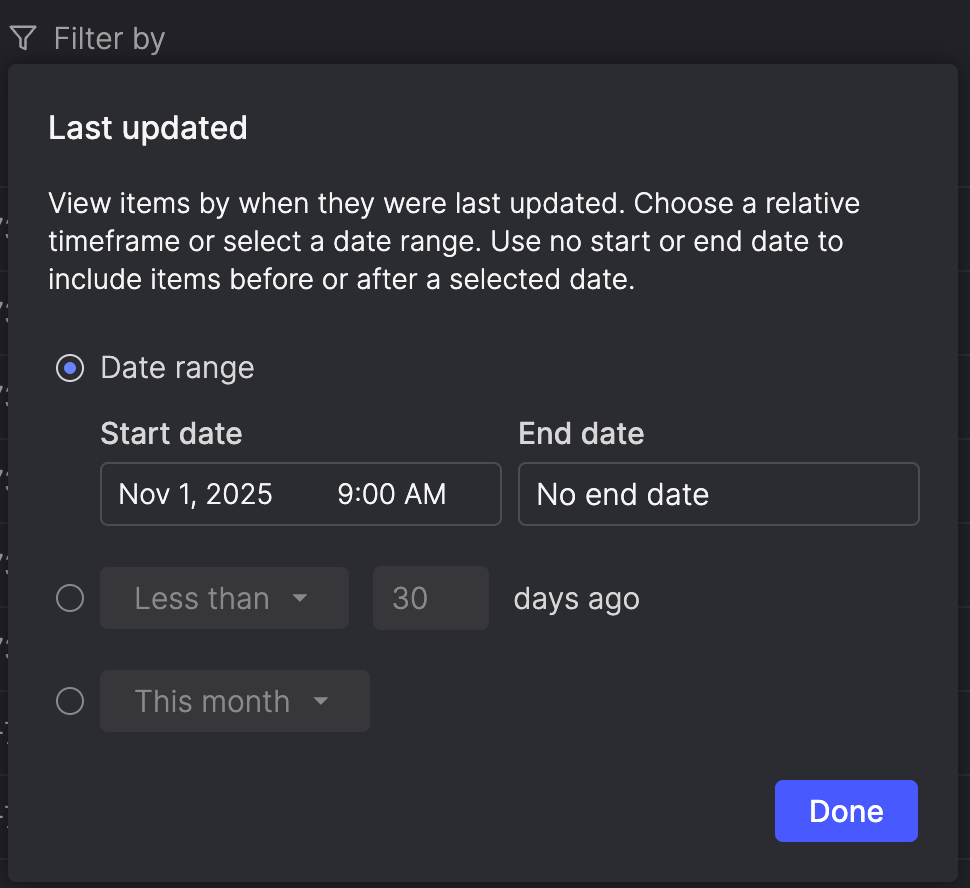Click the "Start date" field label
The width and height of the screenshot is (970, 888).
(171, 434)
